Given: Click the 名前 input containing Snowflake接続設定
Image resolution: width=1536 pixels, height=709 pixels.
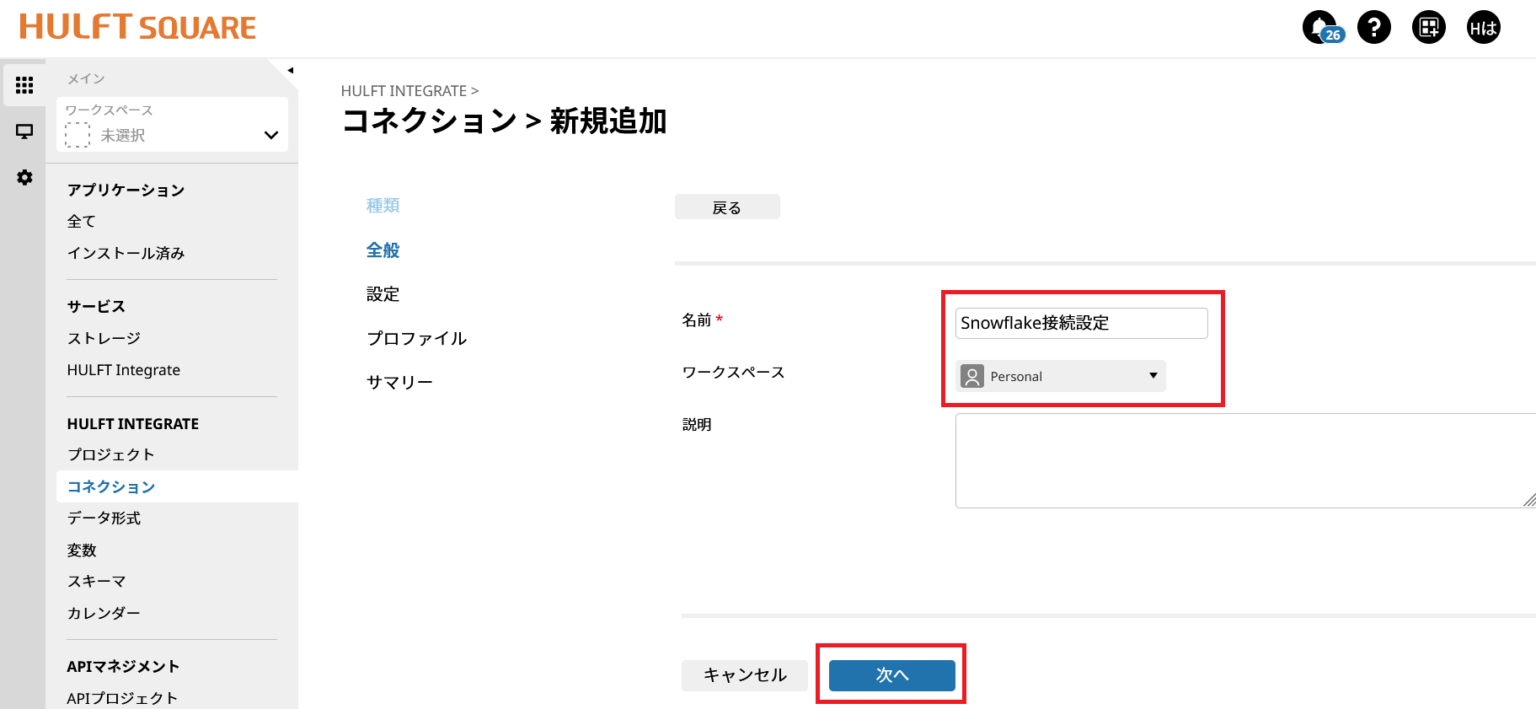Looking at the screenshot, I should click(x=1081, y=322).
